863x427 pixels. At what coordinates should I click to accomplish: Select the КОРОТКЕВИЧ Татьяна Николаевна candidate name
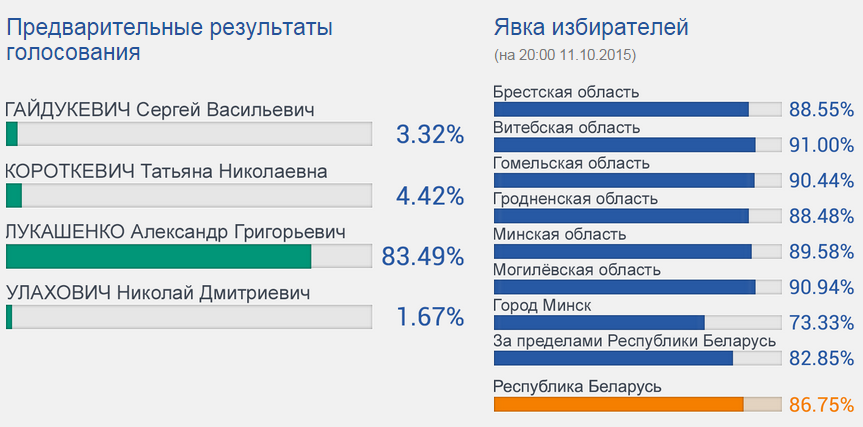pyautogui.click(x=166, y=171)
